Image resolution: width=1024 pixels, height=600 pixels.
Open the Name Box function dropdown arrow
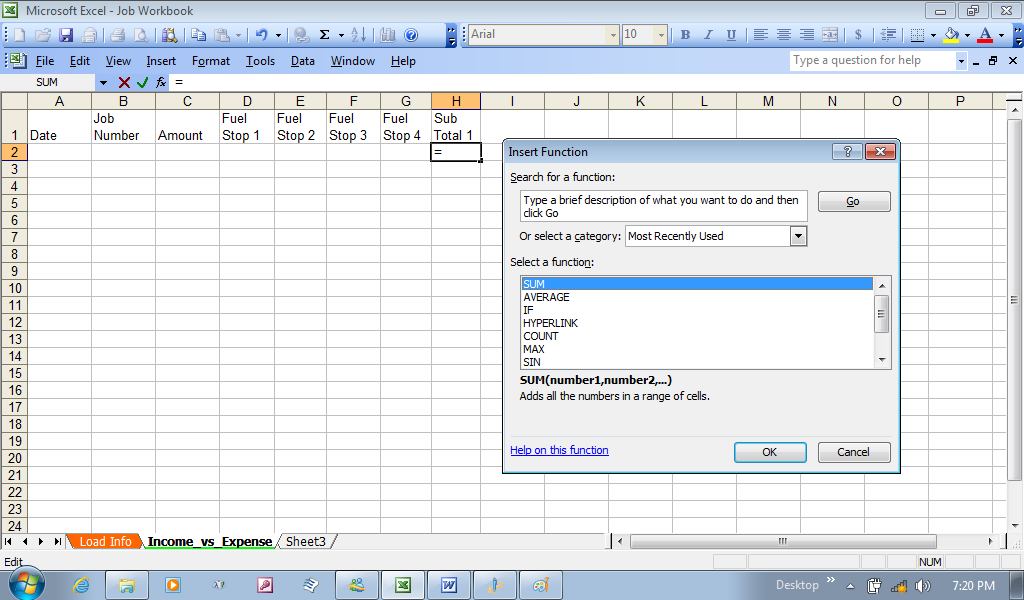(x=102, y=82)
